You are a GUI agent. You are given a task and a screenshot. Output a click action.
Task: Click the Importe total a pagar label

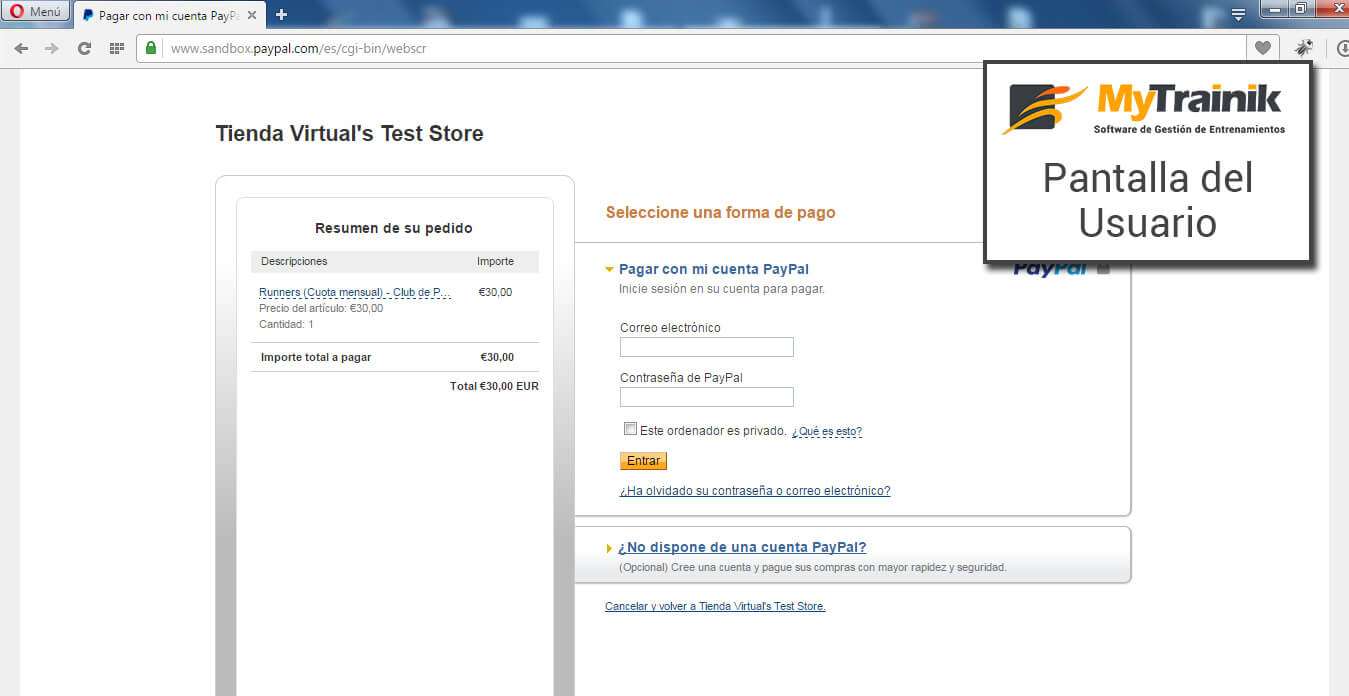(x=316, y=357)
